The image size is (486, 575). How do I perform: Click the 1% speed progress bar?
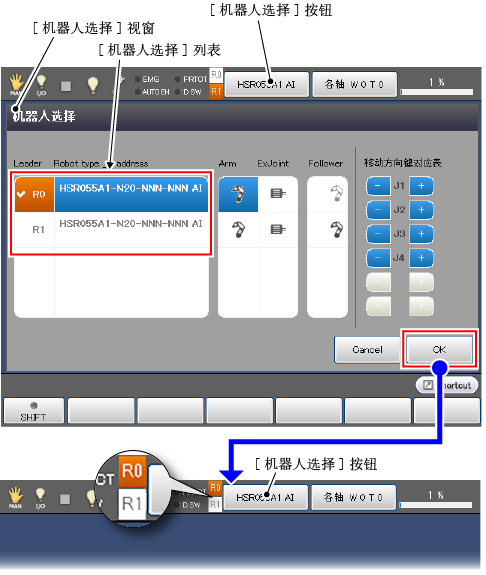pos(437,92)
